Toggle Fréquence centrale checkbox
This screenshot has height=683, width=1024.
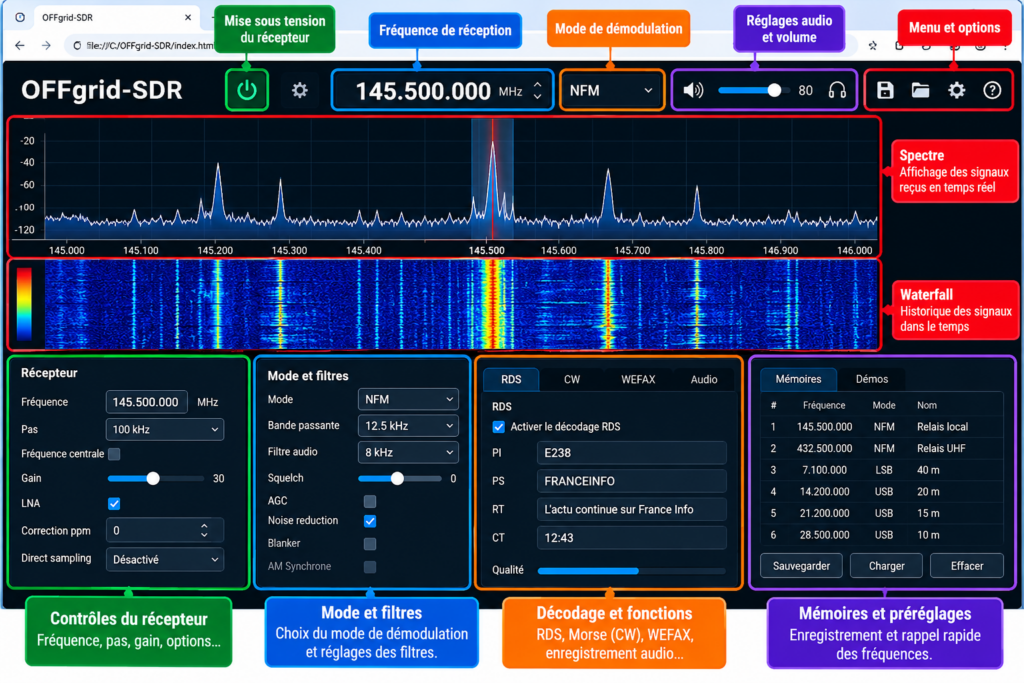point(114,454)
